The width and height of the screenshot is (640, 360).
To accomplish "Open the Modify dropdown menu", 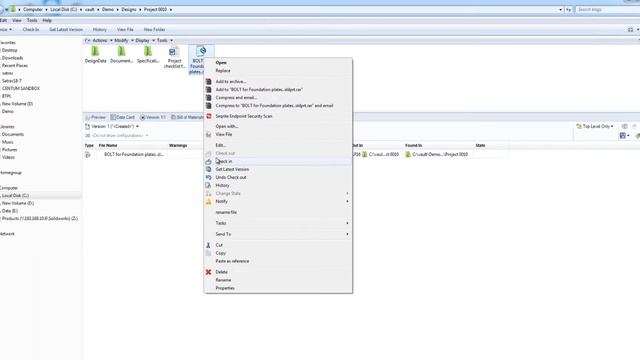I will pyautogui.click(x=124, y=40).
